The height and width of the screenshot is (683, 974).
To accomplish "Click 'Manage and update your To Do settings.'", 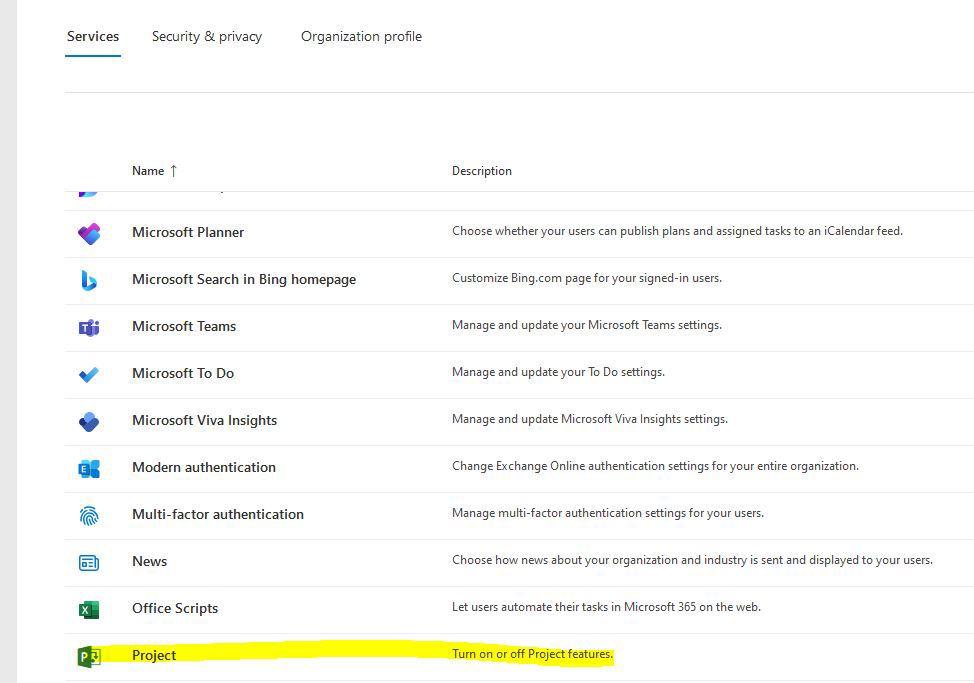I will 558,372.
